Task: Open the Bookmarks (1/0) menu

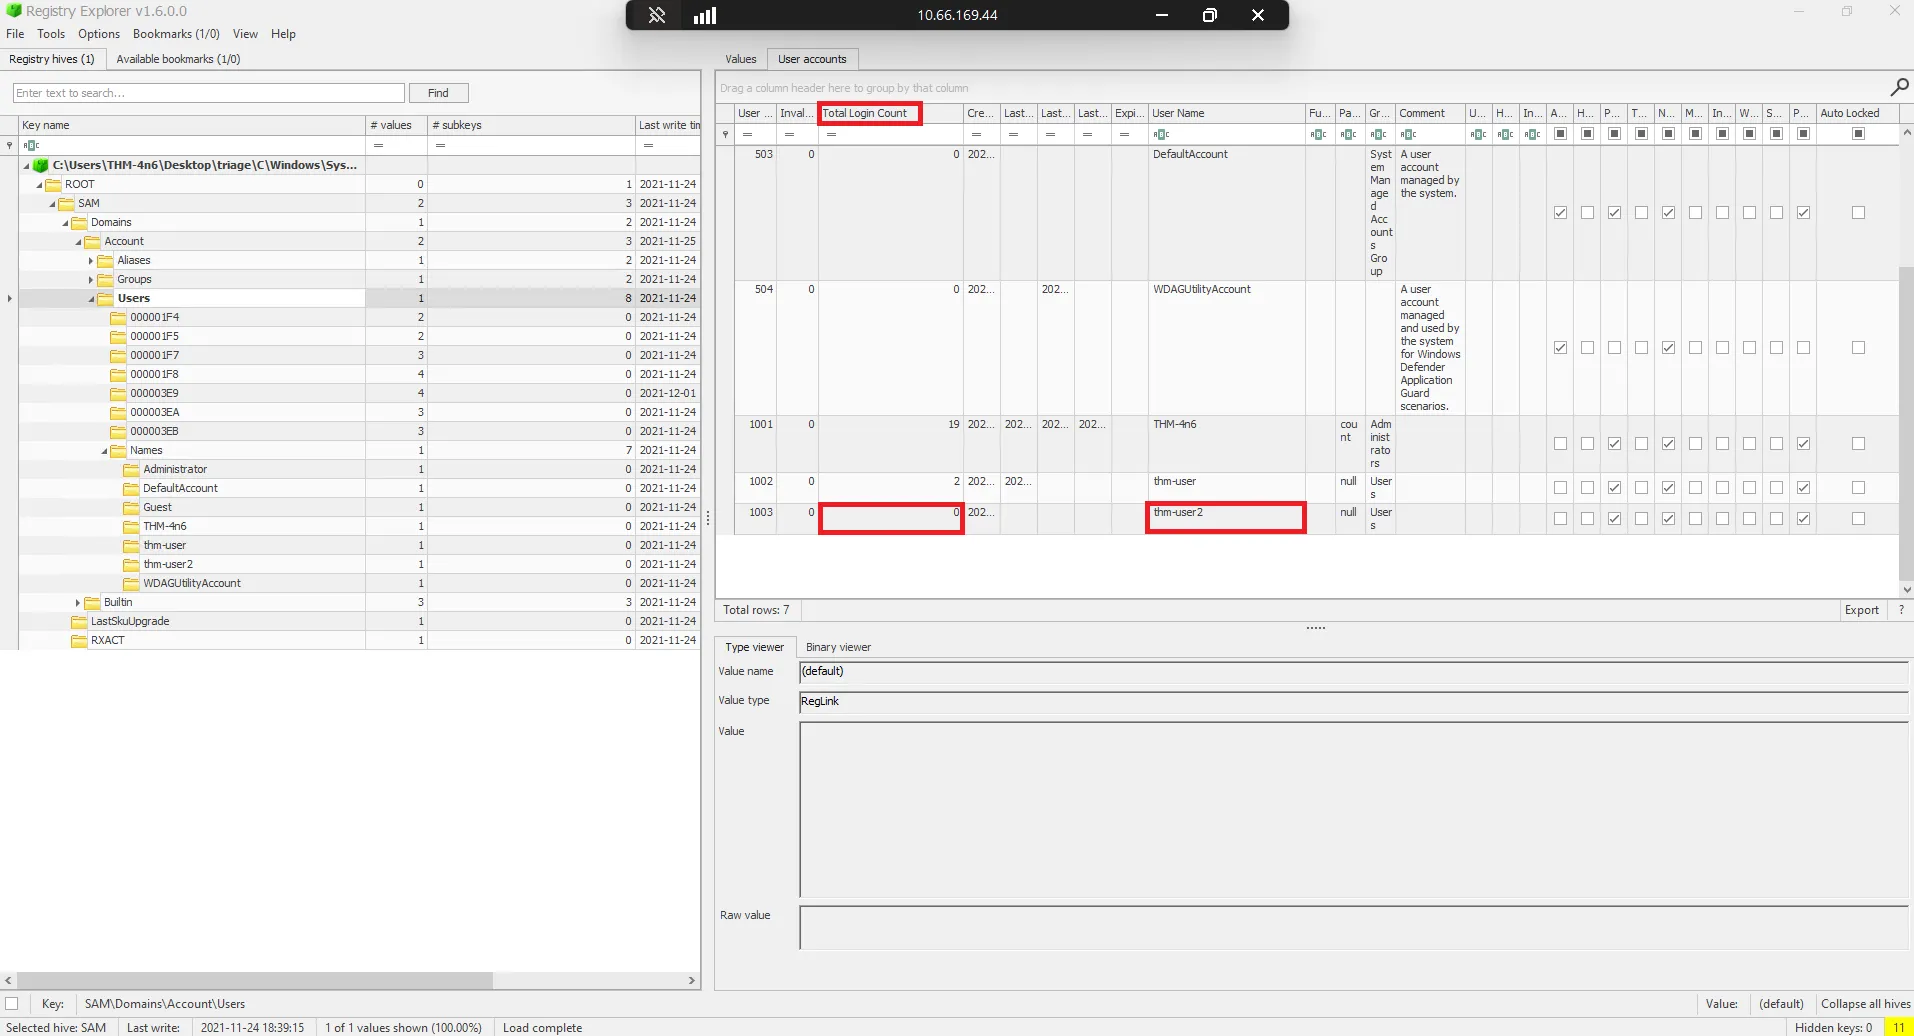Action: (176, 34)
